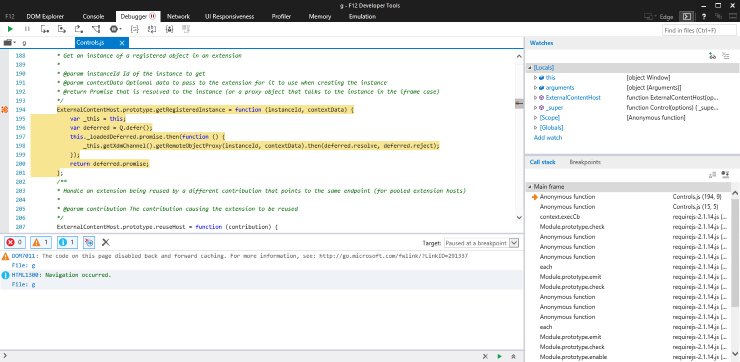
Task: Click the Step out icon
Action: tap(79, 29)
